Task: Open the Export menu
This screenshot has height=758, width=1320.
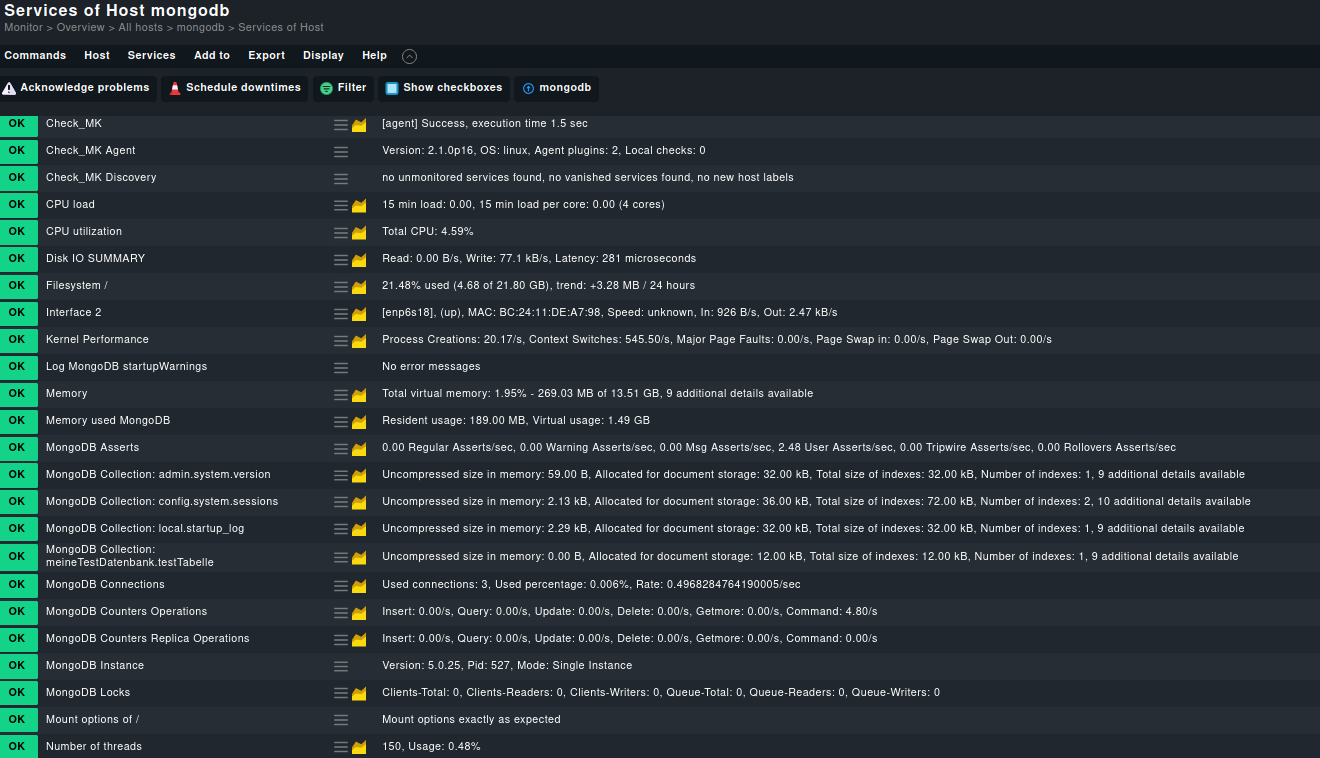Action: [x=266, y=56]
